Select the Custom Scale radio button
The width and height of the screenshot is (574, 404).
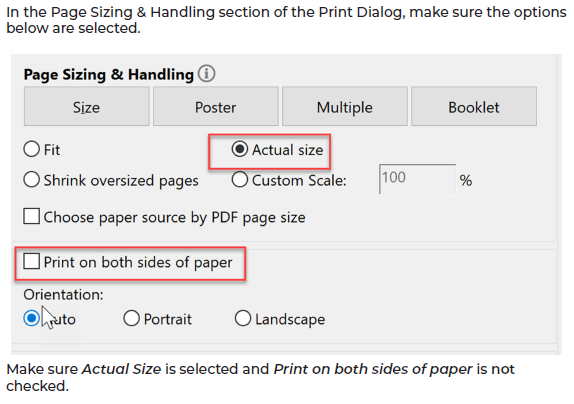tap(240, 180)
